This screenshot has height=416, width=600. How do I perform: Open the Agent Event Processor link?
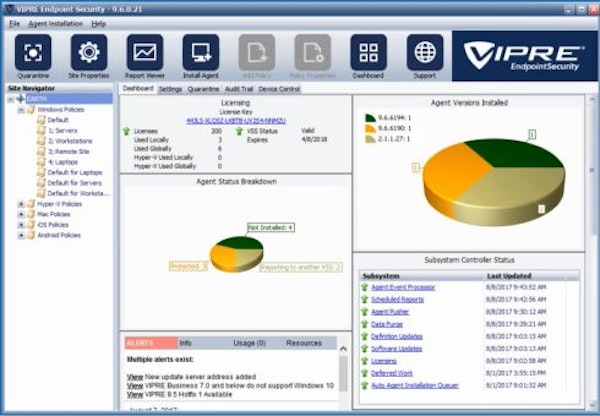(x=403, y=287)
